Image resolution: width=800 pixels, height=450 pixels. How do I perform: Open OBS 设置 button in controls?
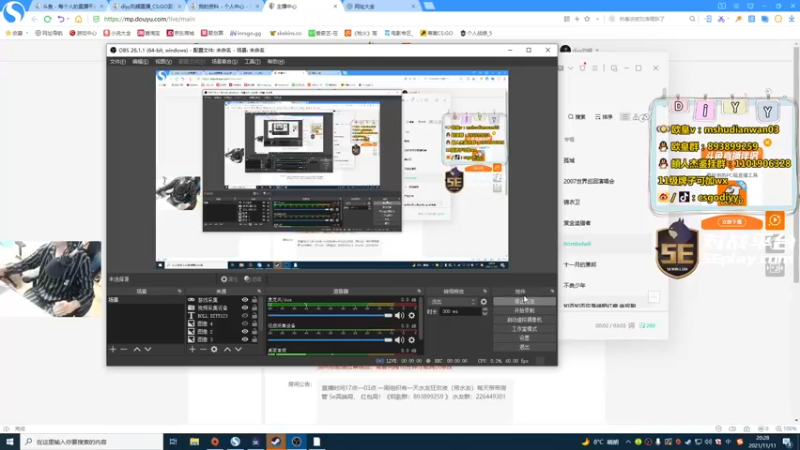524,338
